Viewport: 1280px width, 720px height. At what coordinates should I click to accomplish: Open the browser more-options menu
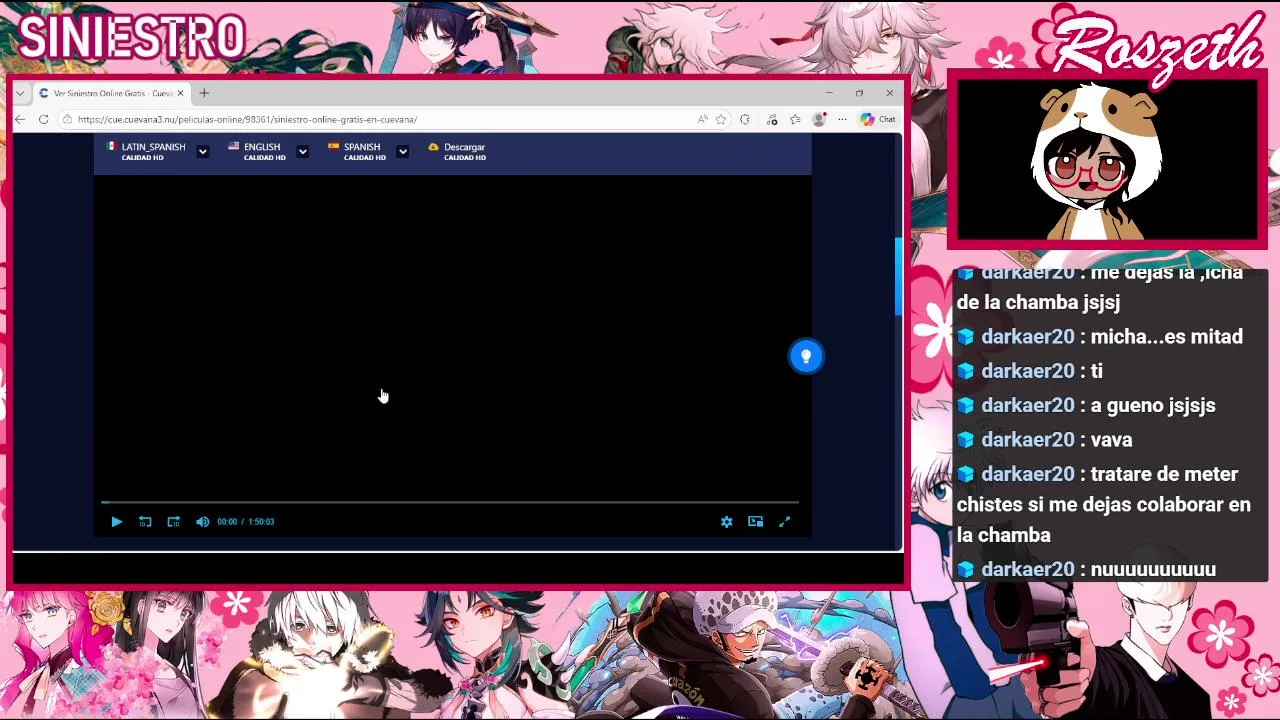click(842, 119)
